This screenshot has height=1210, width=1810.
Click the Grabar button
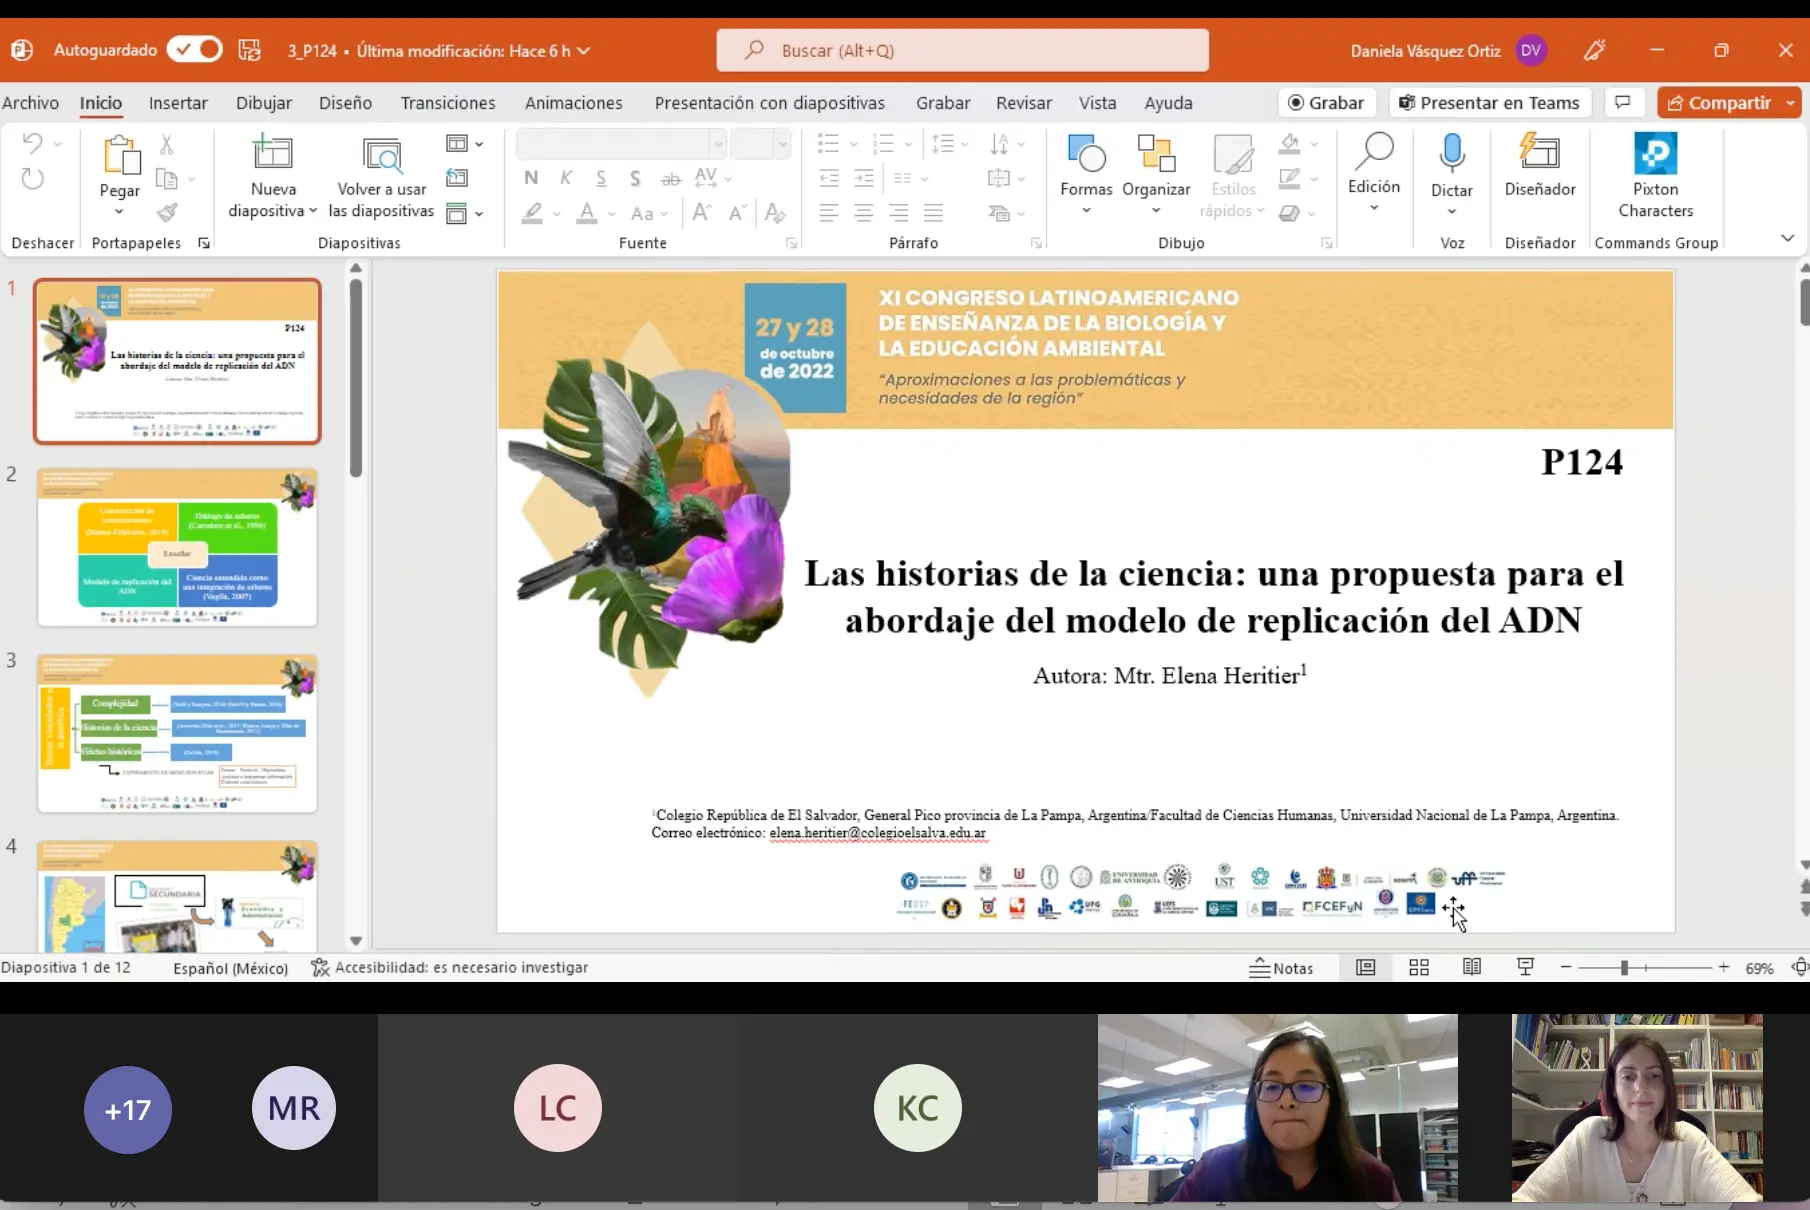coord(1327,103)
